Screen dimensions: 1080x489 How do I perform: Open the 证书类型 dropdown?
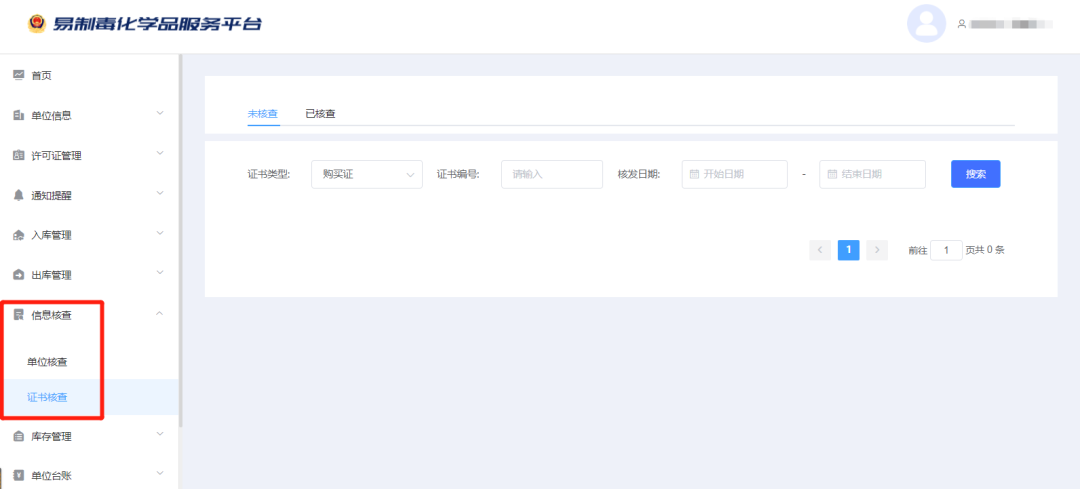pos(366,174)
